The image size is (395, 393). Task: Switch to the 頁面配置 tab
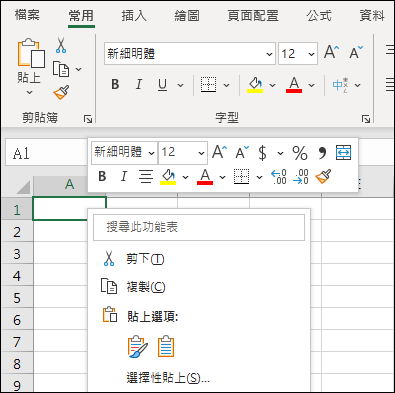pos(253,16)
